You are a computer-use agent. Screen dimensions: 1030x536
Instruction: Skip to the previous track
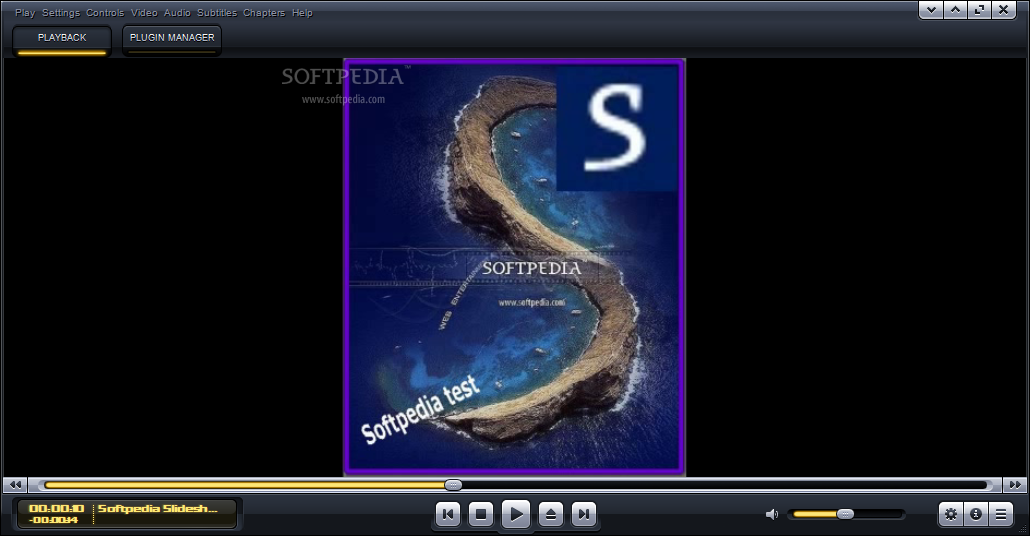(448, 514)
